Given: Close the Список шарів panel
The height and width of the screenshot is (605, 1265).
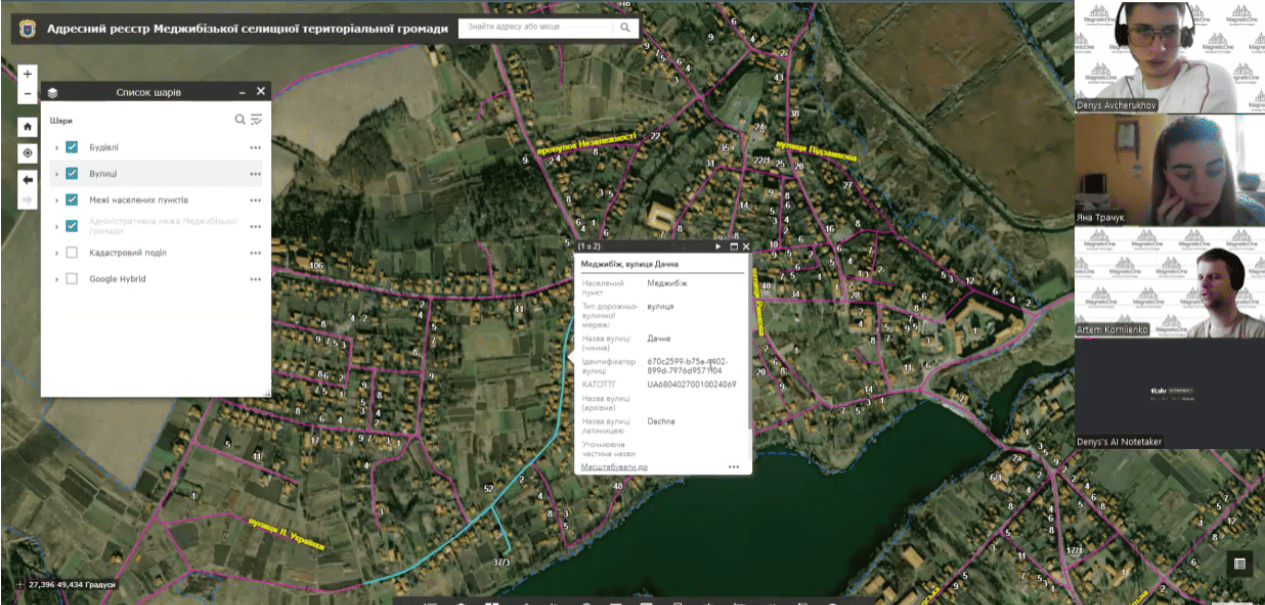Looking at the screenshot, I should pyautogui.click(x=261, y=91).
